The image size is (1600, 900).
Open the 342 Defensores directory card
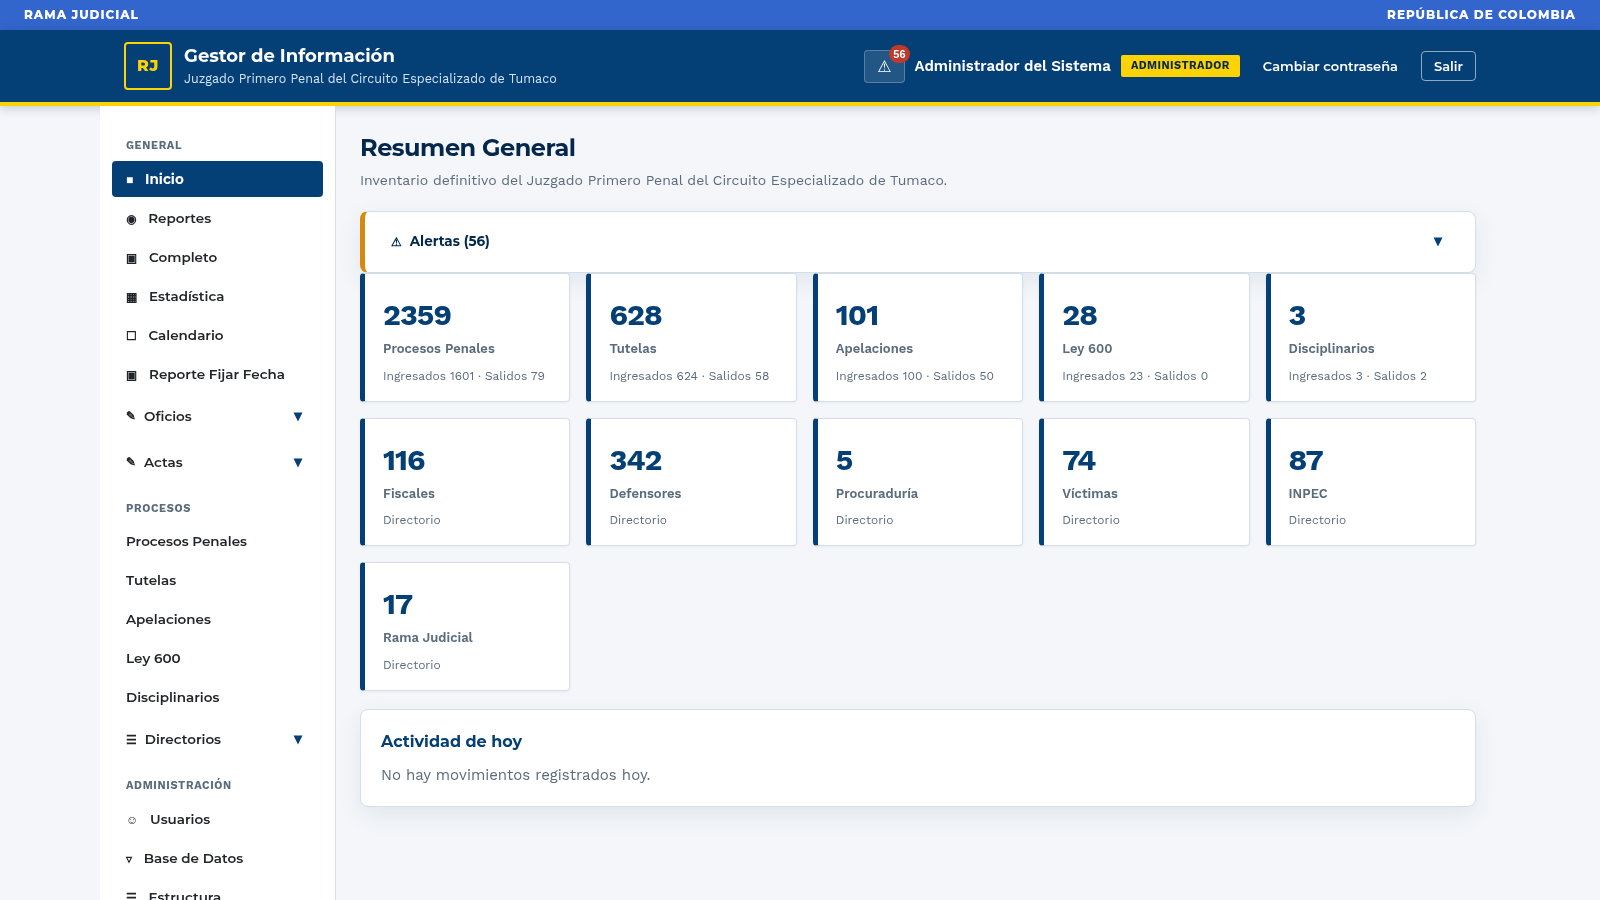click(x=691, y=482)
